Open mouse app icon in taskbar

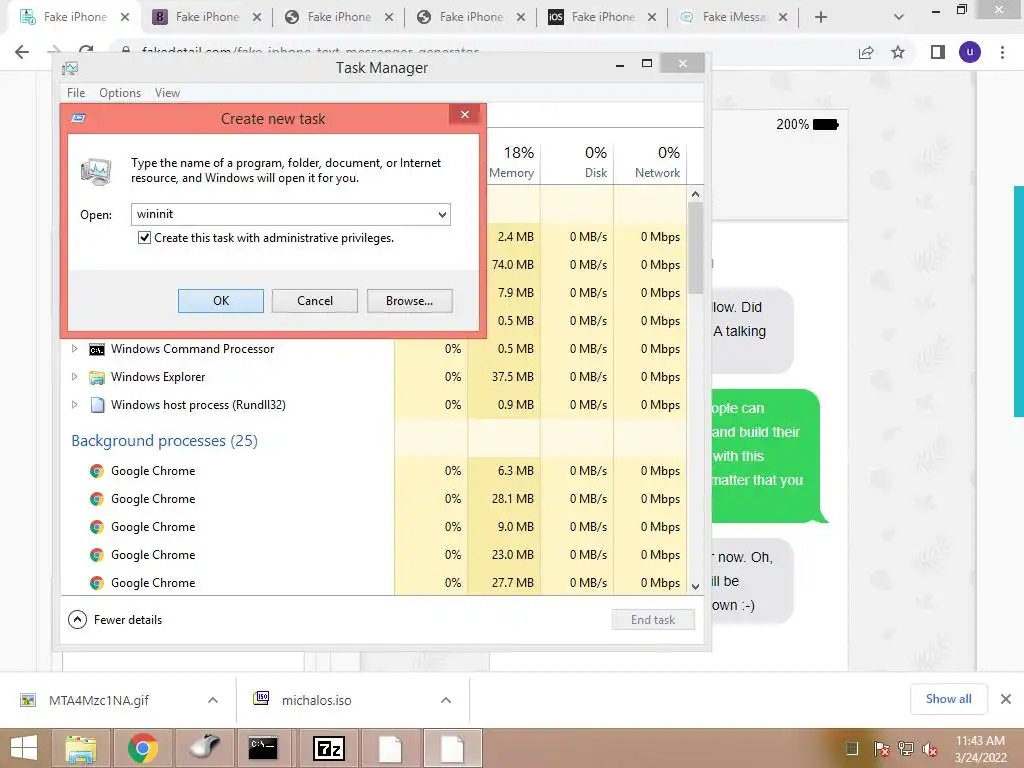(x=204, y=748)
